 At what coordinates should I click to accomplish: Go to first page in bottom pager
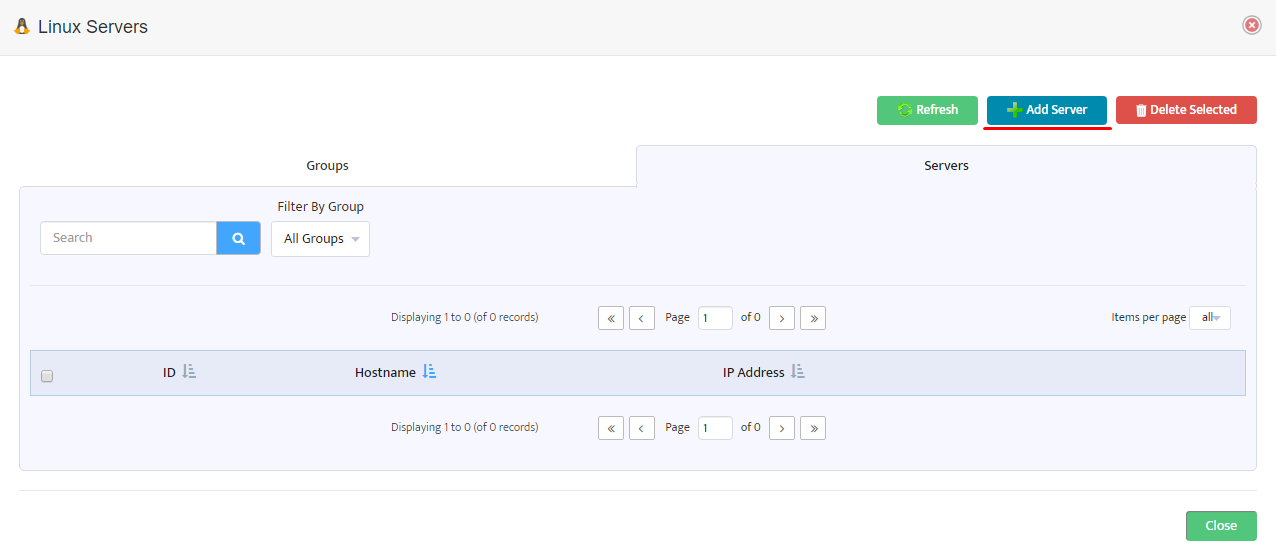610,428
